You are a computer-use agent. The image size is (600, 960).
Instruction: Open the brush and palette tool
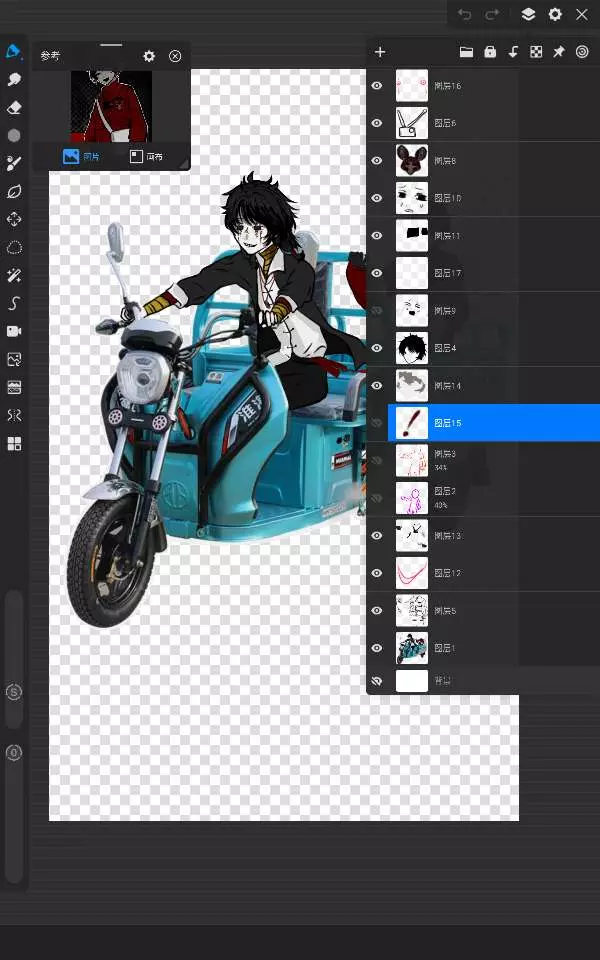[x=13, y=163]
